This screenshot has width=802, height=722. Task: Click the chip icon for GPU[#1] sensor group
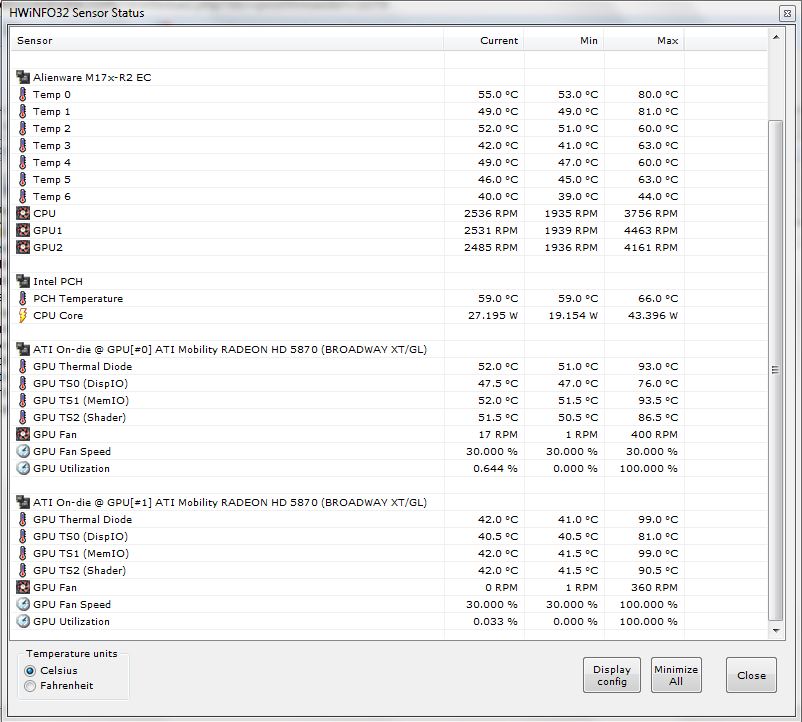click(23, 502)
